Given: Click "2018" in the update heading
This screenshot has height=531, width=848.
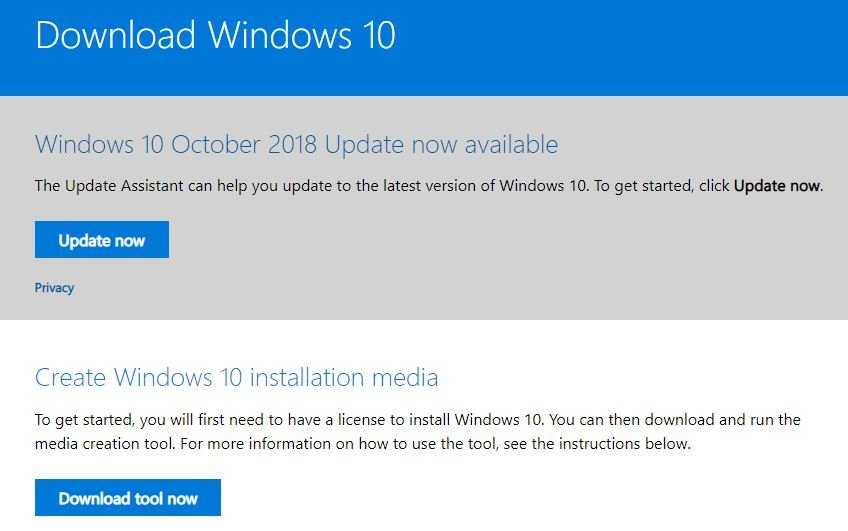Looking at the screenshot, I should [x=290, y=144].
